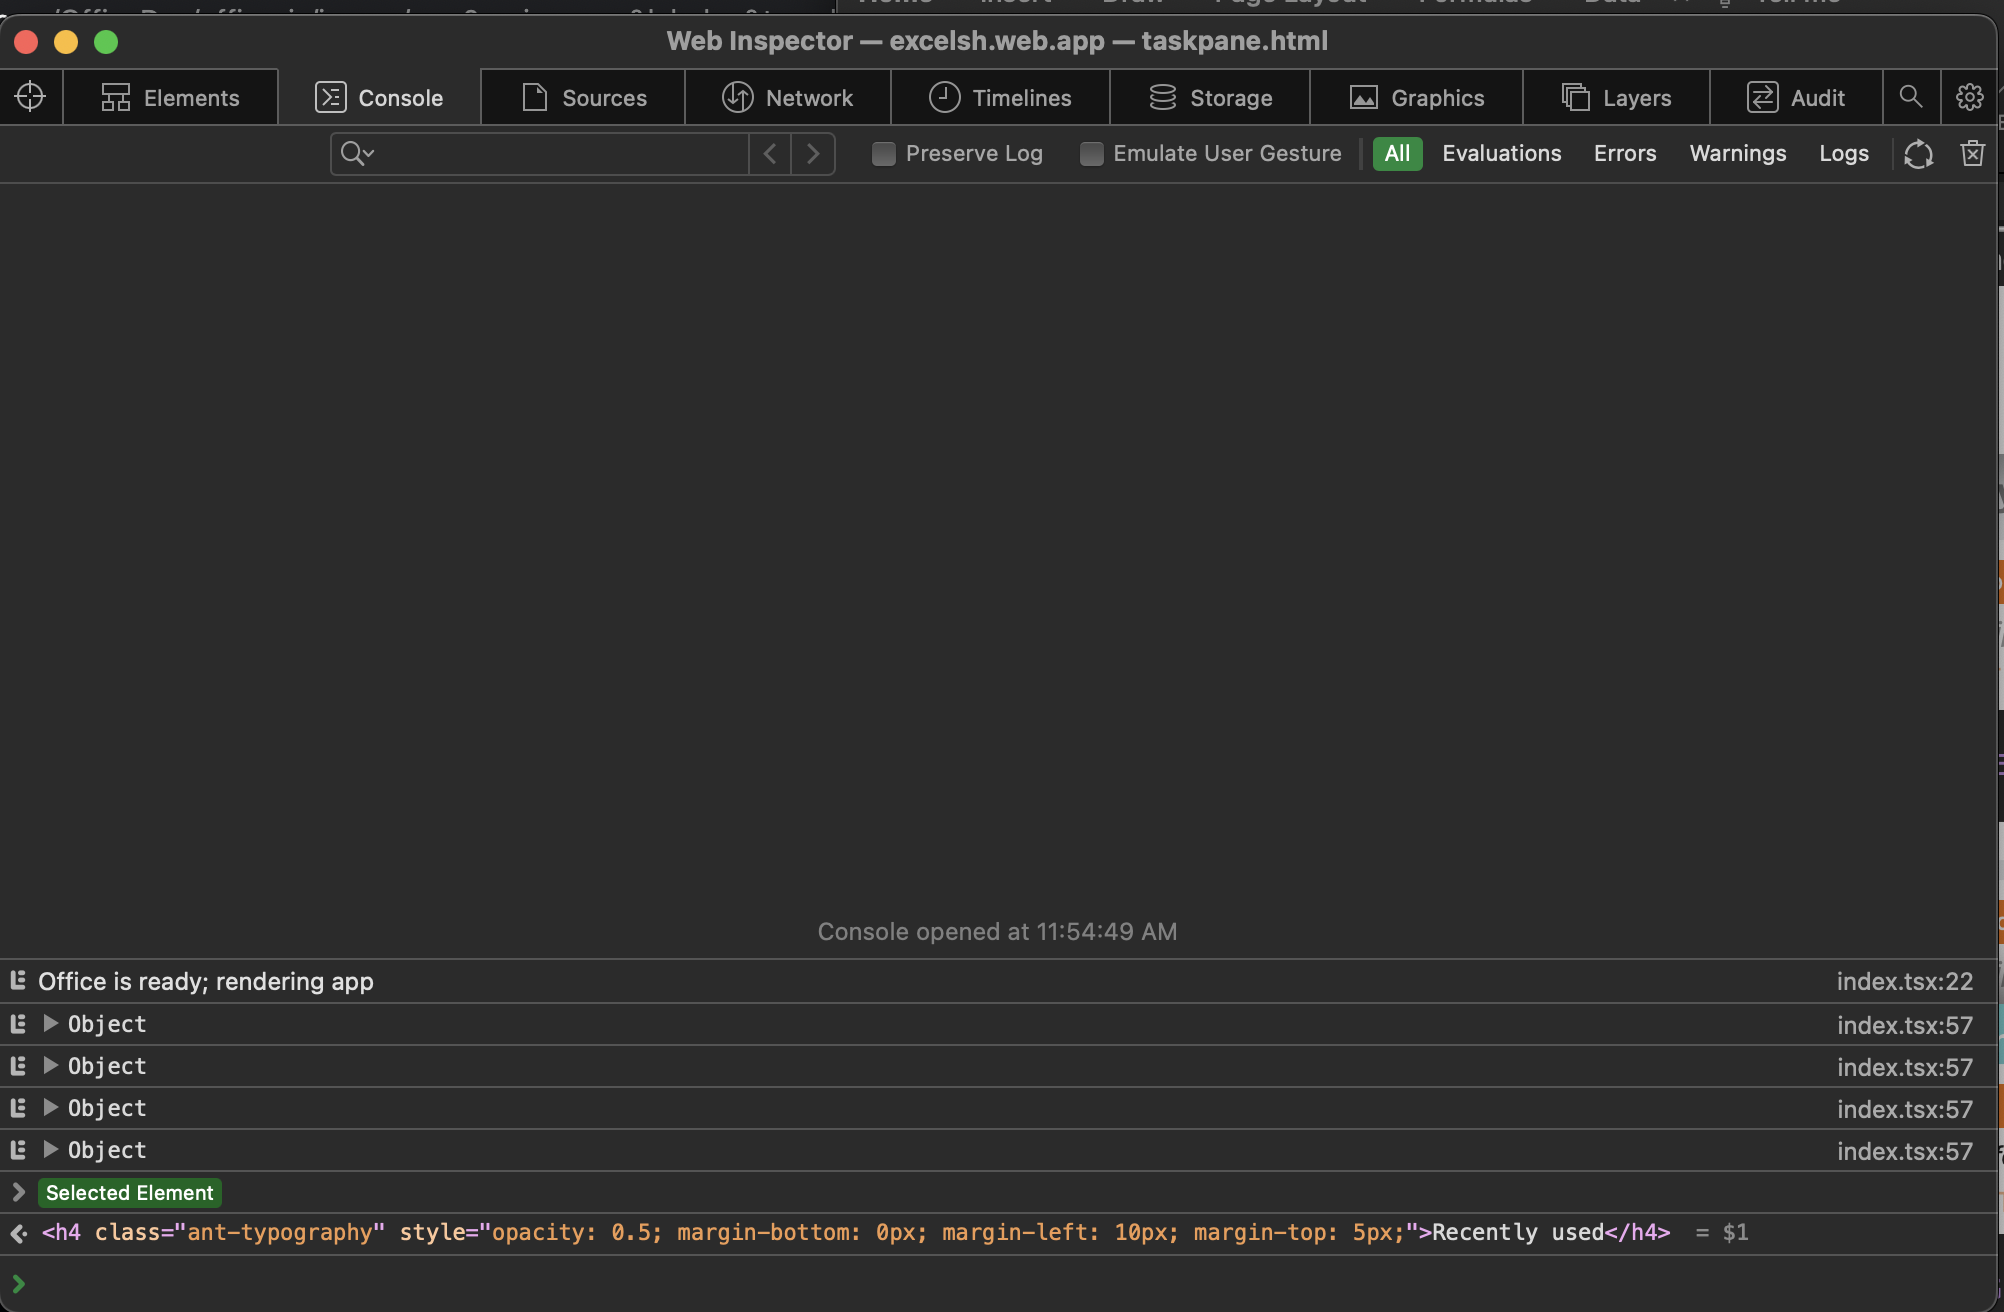Click the element selection crosshair icon
The height and width of the screenshot is (1312, 2004).
(30, 97)
